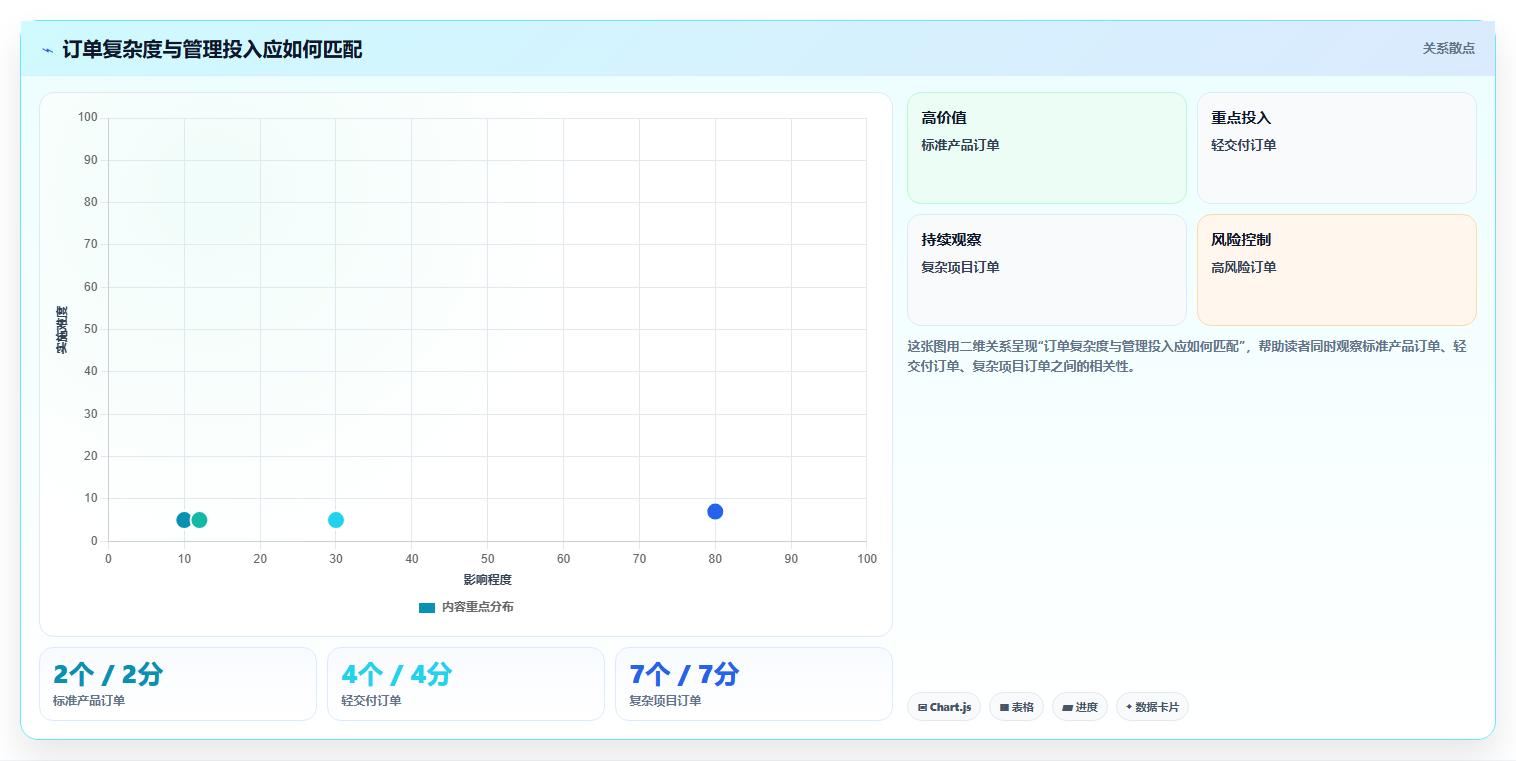Screen dimensions: 1516x761
Task: Select the blue data point at x=80
Action: point(715,512)
